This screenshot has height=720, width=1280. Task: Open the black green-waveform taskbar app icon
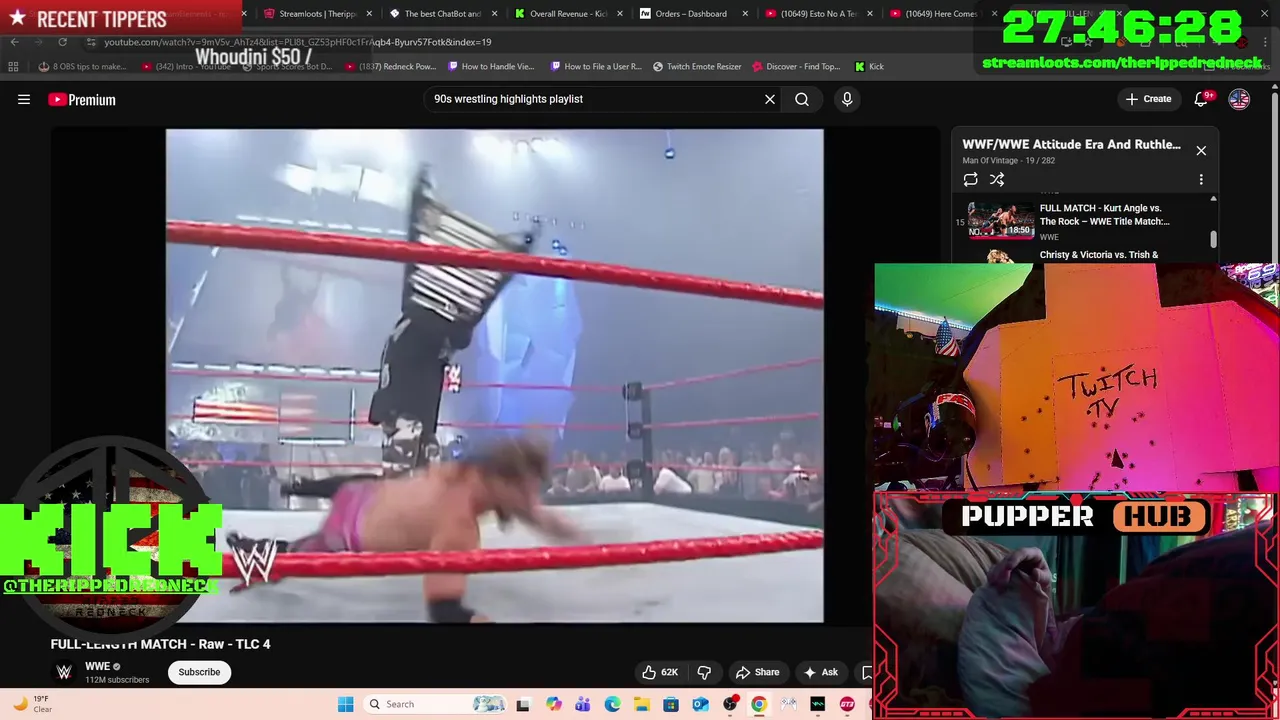click(817, 704)
